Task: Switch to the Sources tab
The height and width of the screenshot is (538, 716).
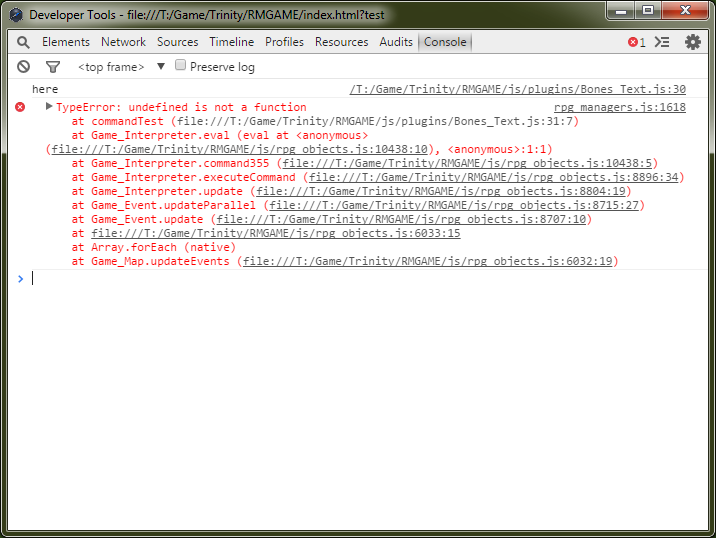Action: (x=178, y=42)
